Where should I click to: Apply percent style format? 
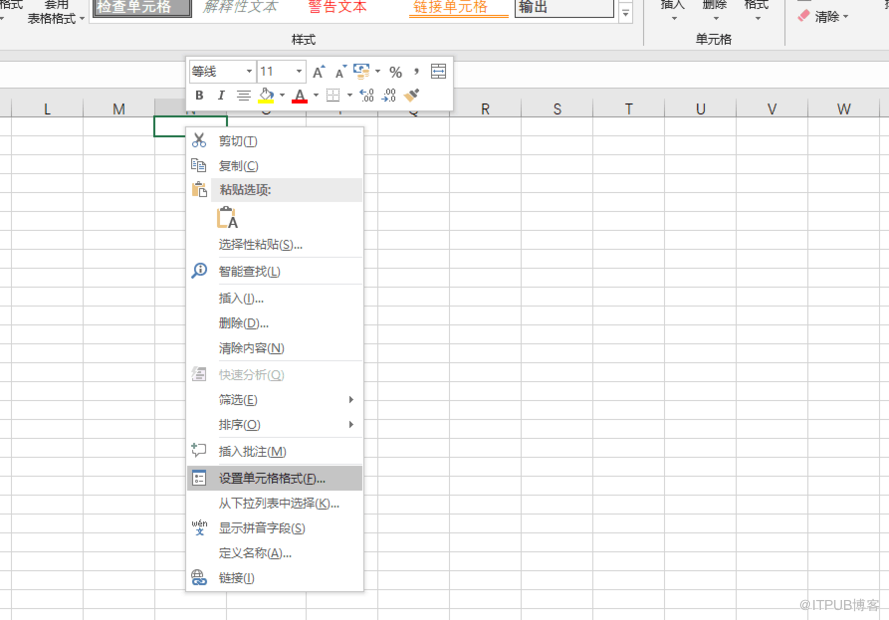click(395, 72)
